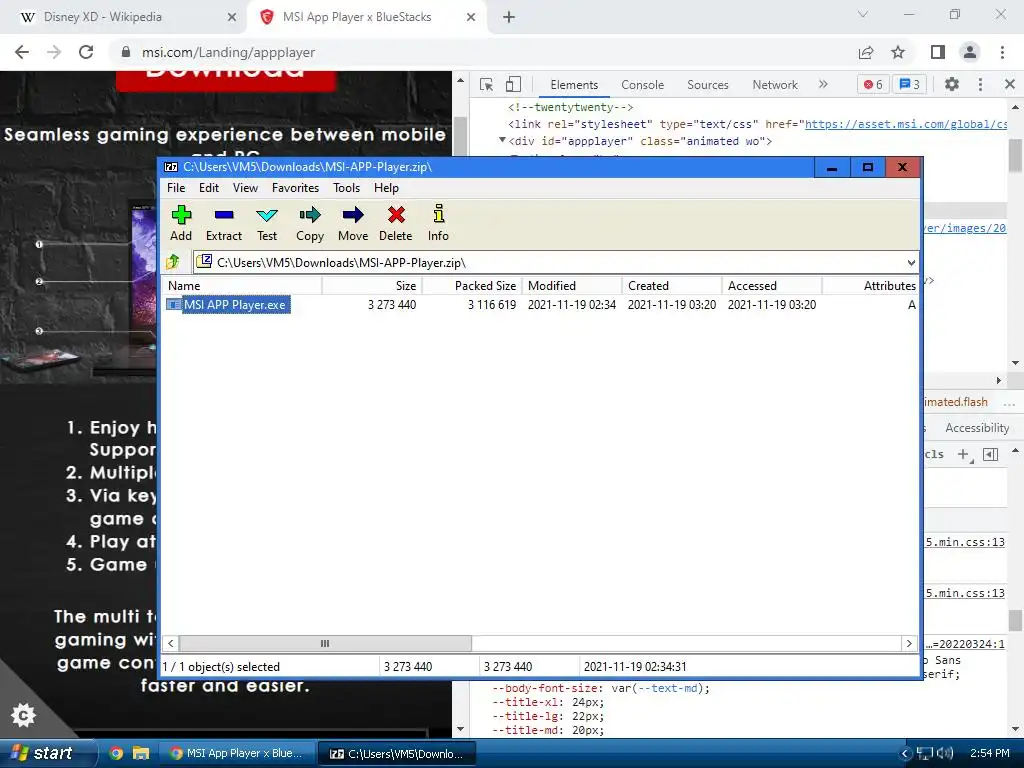Open DevTools customize three-dot menu

coord(980,84)
